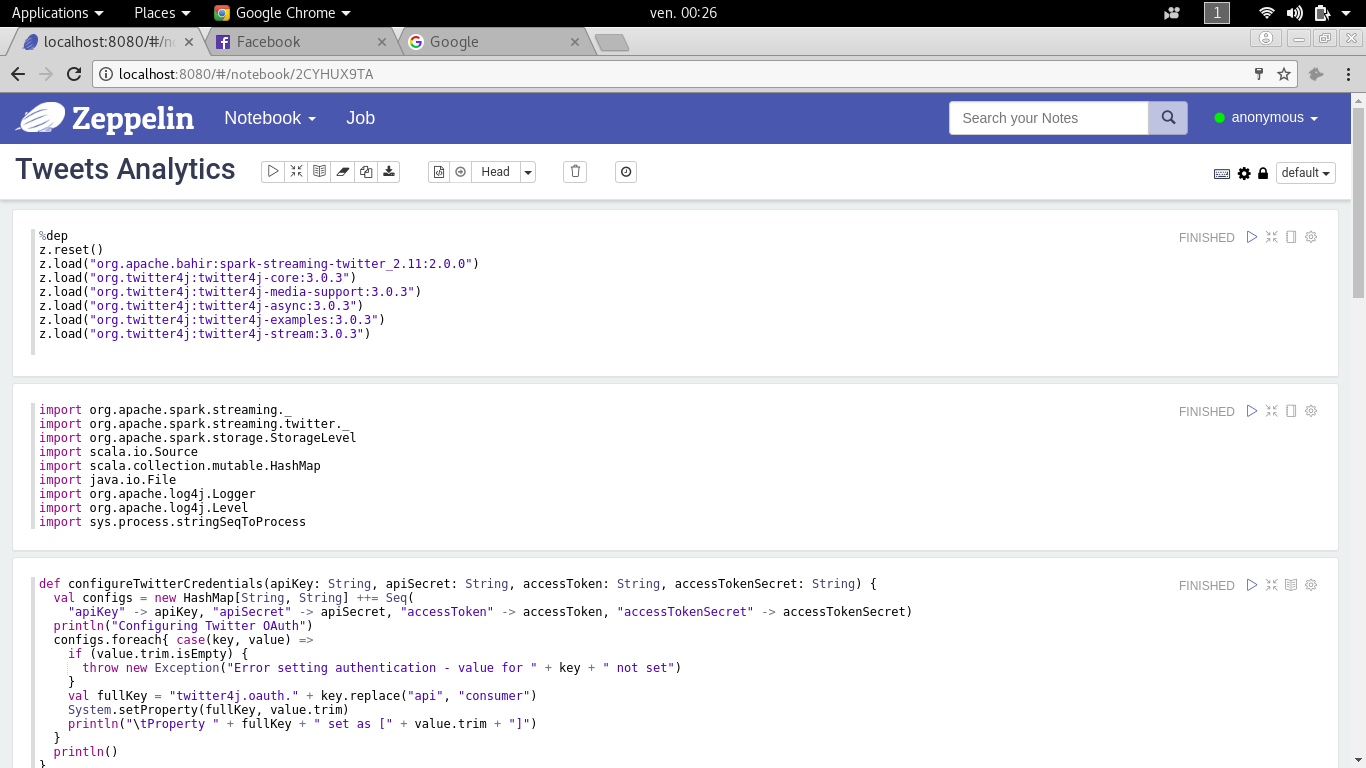Open the Head revision dropdown arrow
1366x768 pixels.
click(x=528, y=172)
